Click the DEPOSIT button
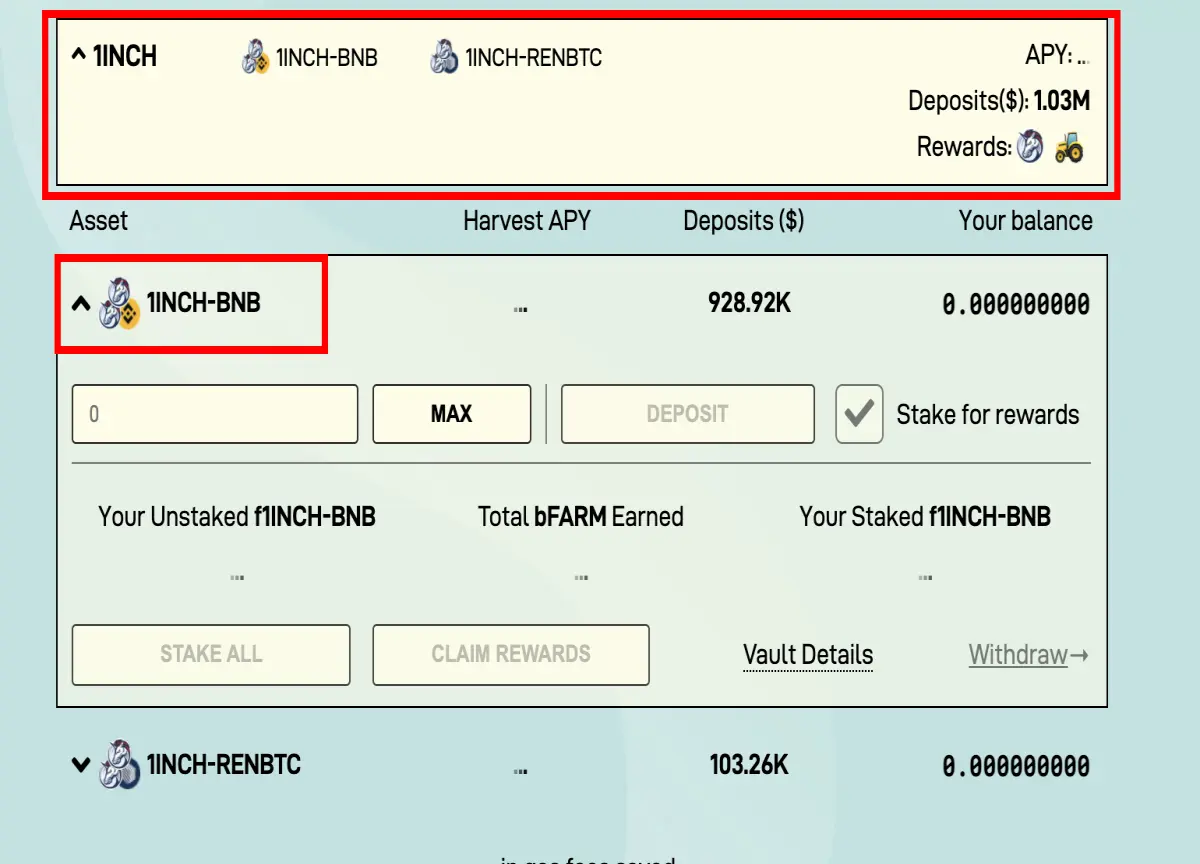 tap(688, 414)
